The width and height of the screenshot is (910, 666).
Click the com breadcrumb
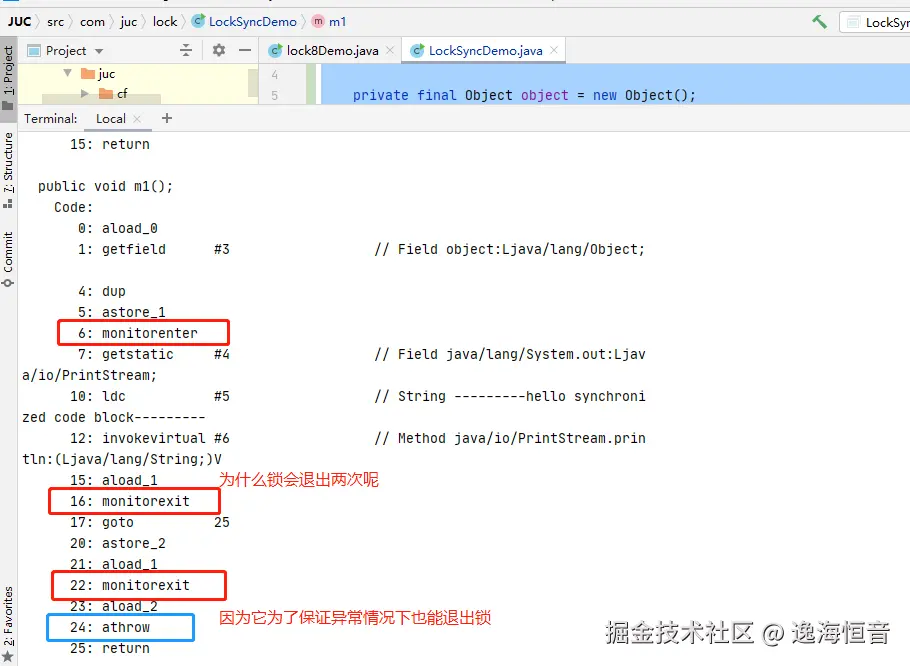(x=92, y=22)
